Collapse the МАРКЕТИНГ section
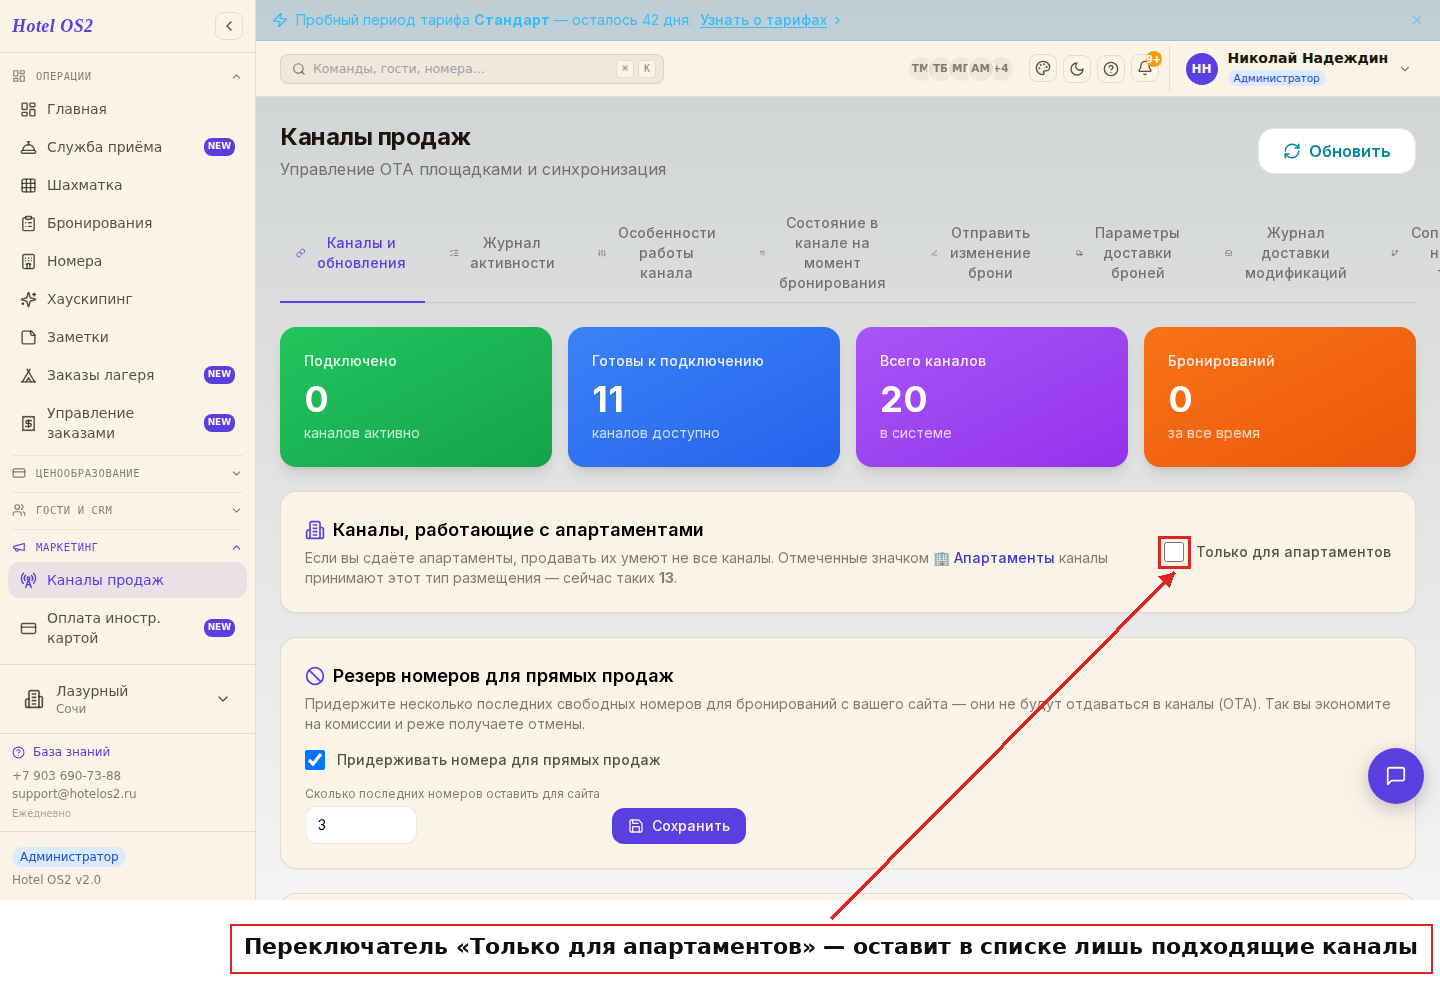 [x=127, y=547]
